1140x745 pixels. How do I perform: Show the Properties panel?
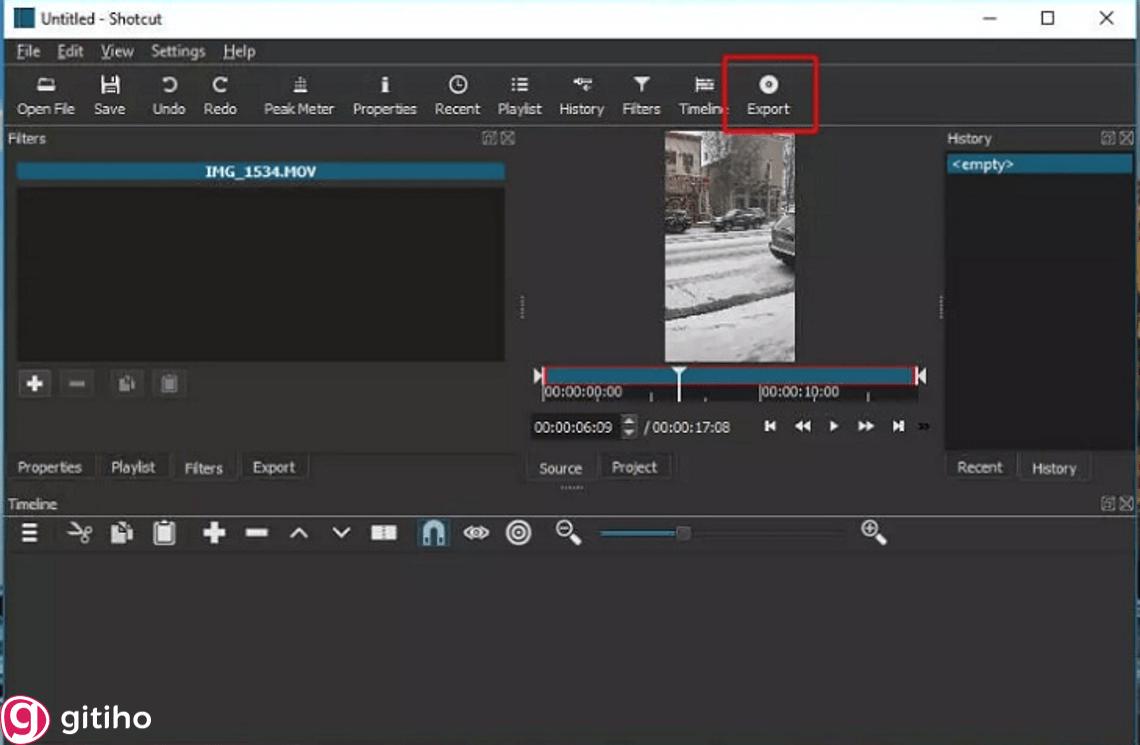point(385,95)
